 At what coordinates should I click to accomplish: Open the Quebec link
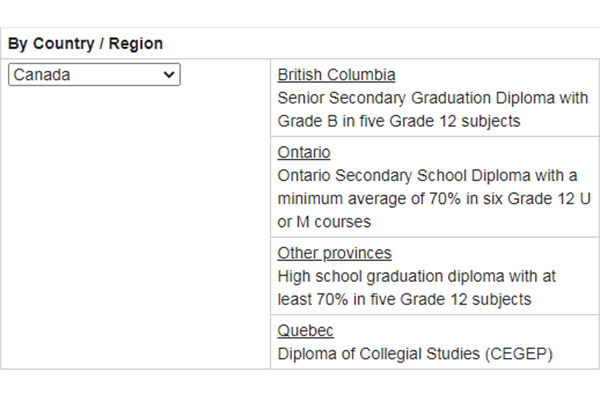point(305,330)
